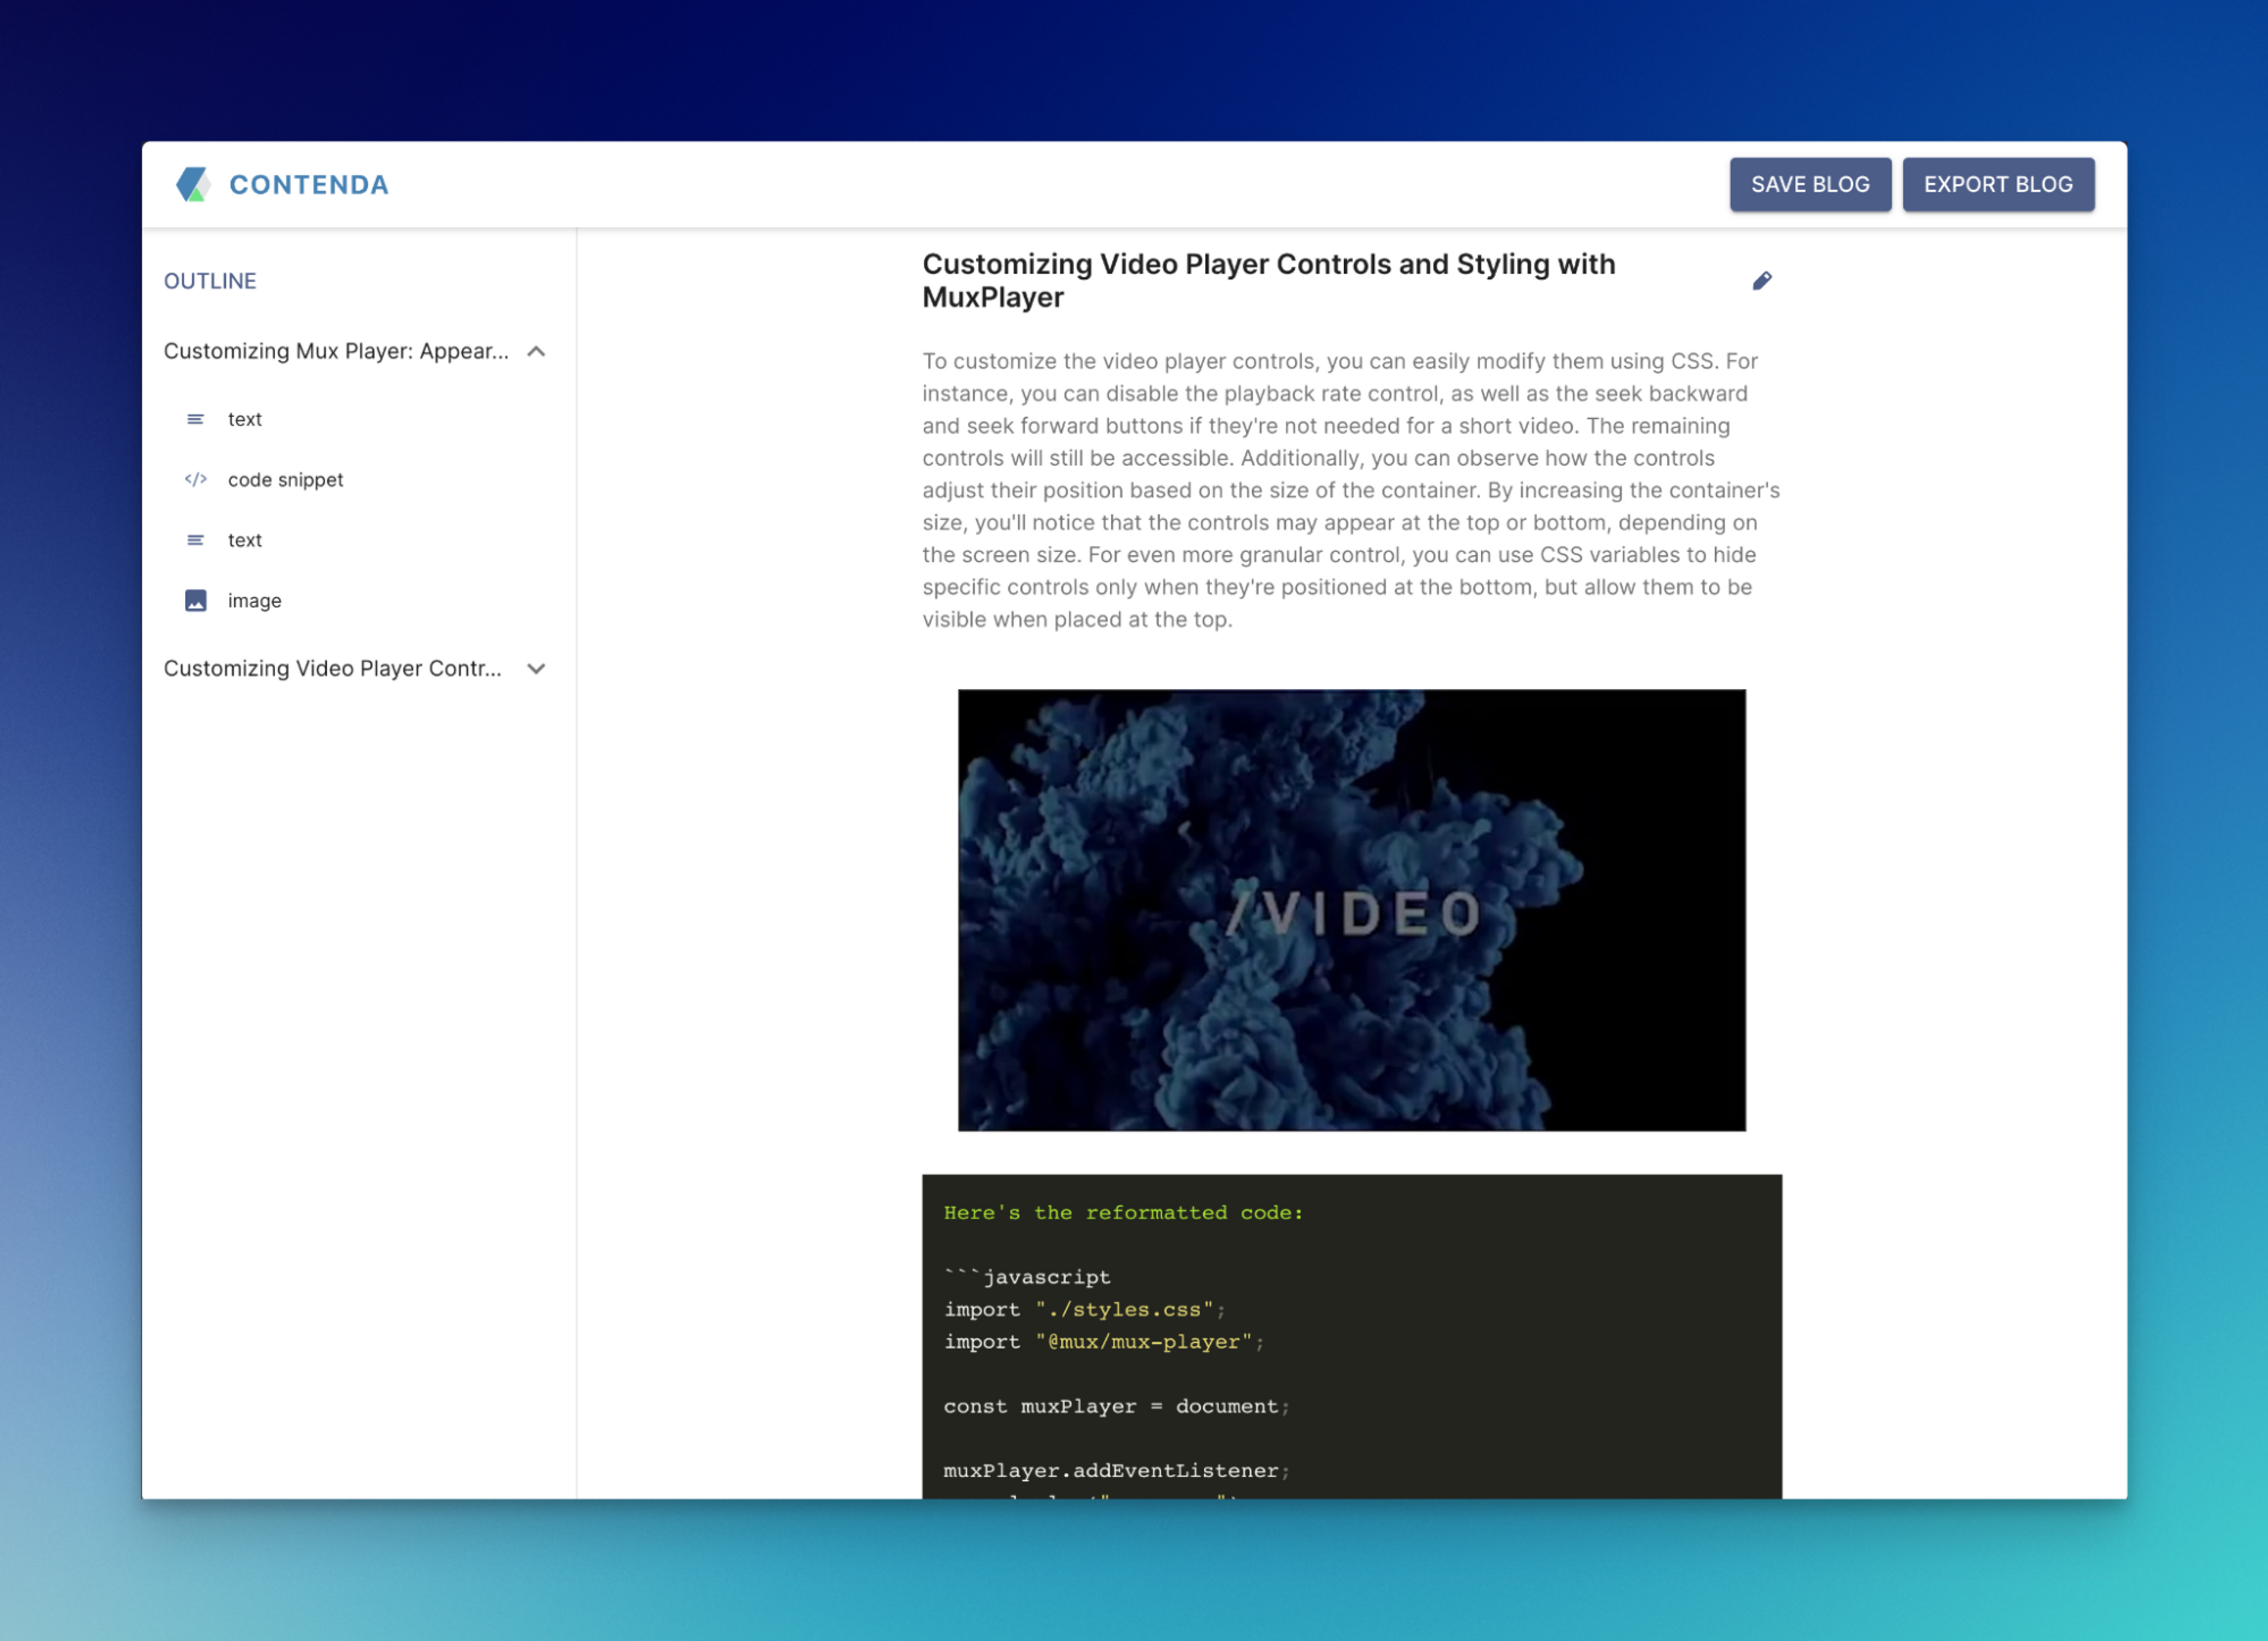The width and height of the screenshot is (2268, 1641).
Task: Open 'Customizing Mux Player: Appear...' outline section
Action: coord(336,351)
